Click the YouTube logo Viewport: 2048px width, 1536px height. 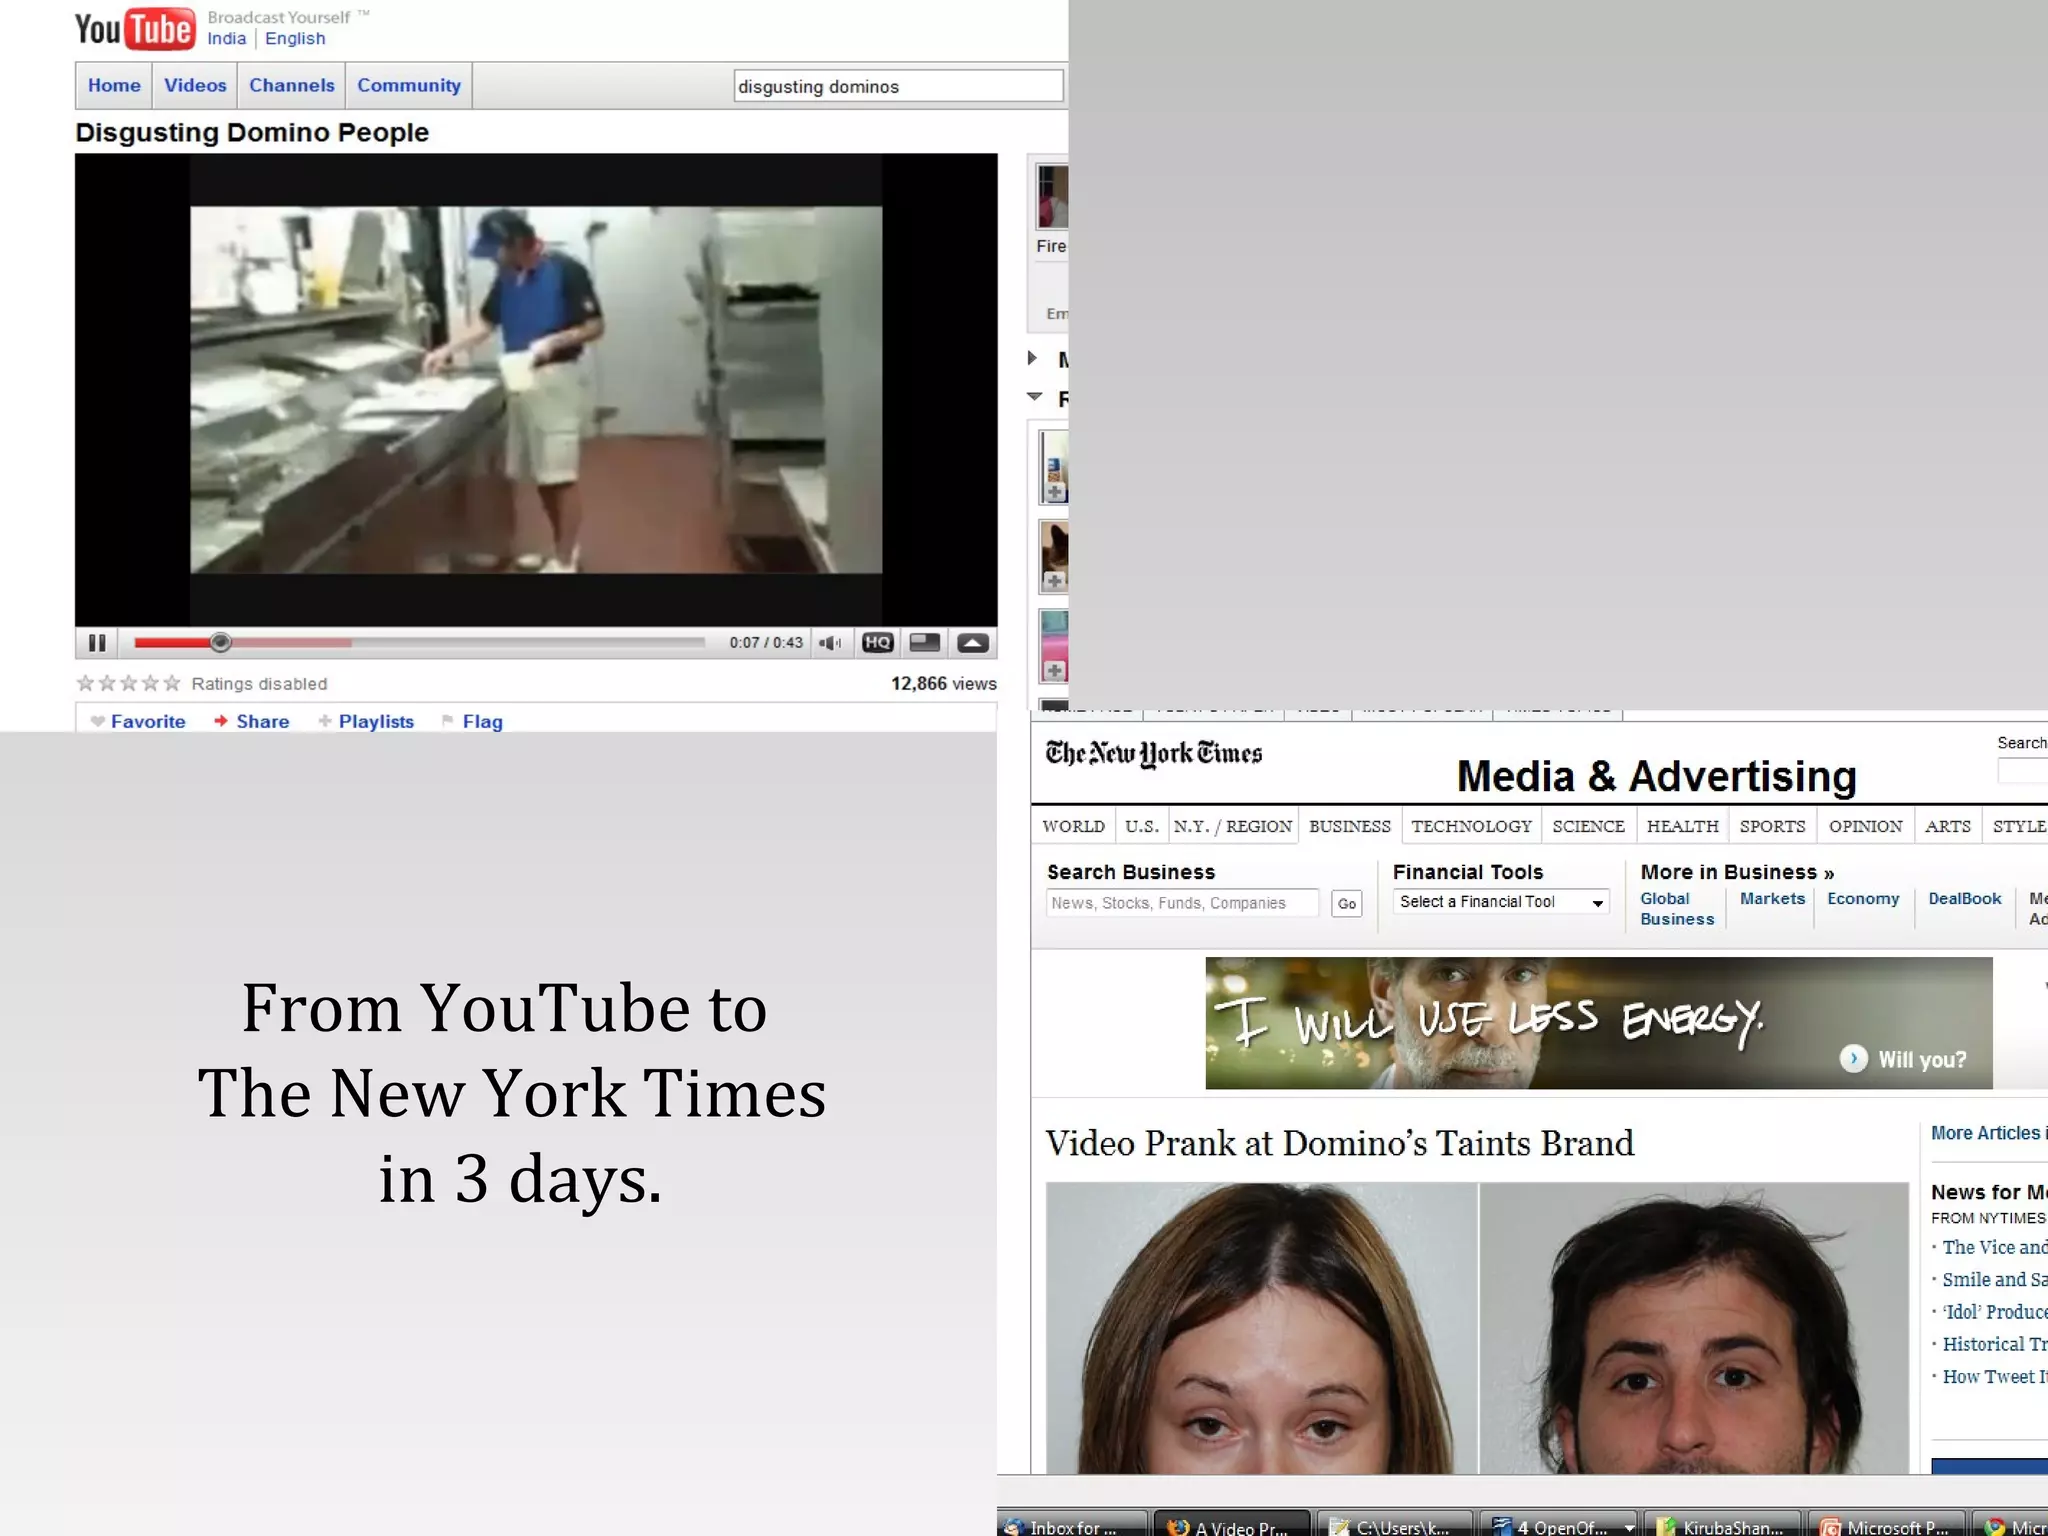pos(134,29)
